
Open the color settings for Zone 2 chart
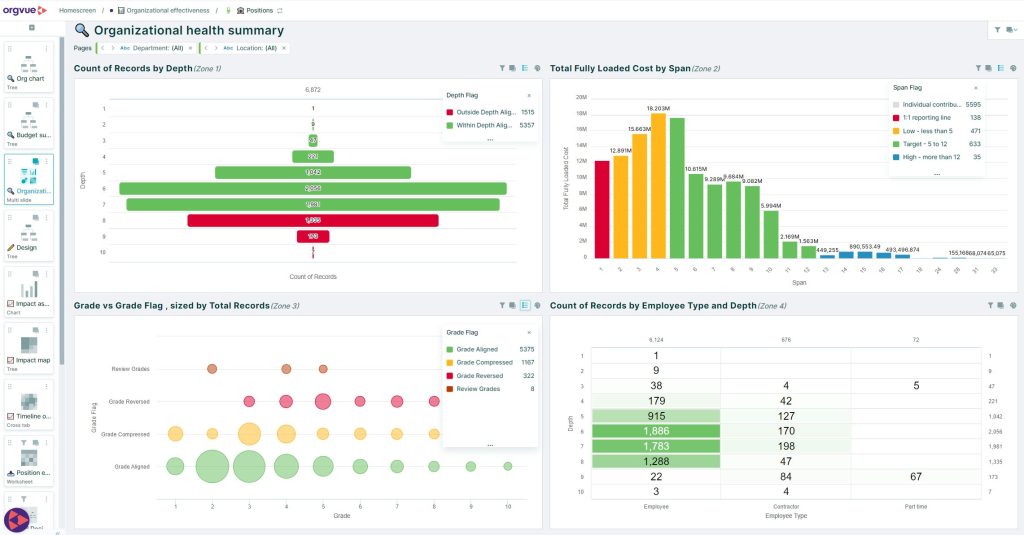(x=1013, y=68)
